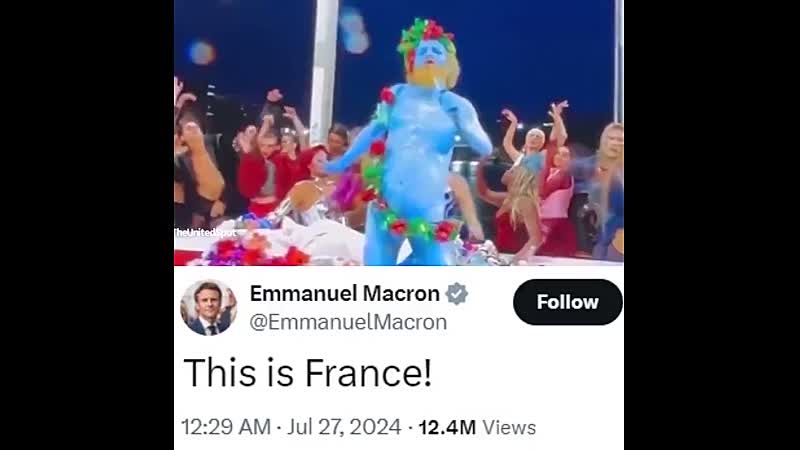The height and width of the screenshot is (450, 800).
Task: Click the glowing light orb on the top-left of the video
Action: click(x=202, y=53)
